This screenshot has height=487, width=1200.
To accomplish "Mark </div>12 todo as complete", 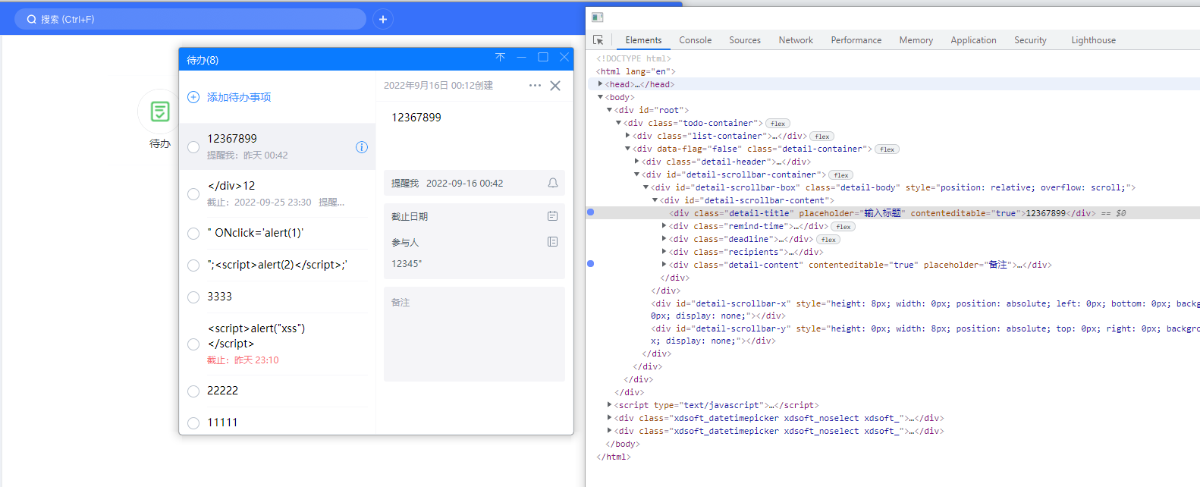I will [194, 194].
